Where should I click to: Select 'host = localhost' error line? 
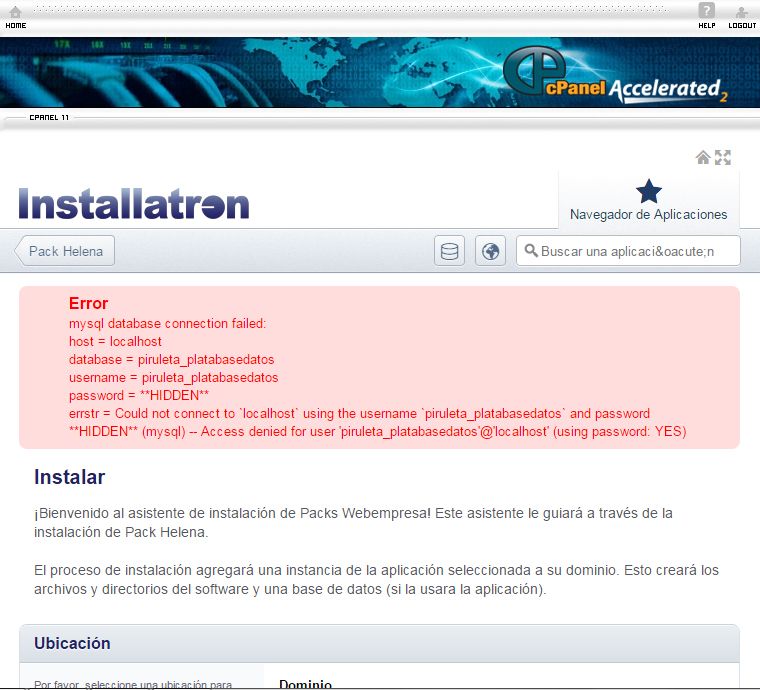[115, 341]
